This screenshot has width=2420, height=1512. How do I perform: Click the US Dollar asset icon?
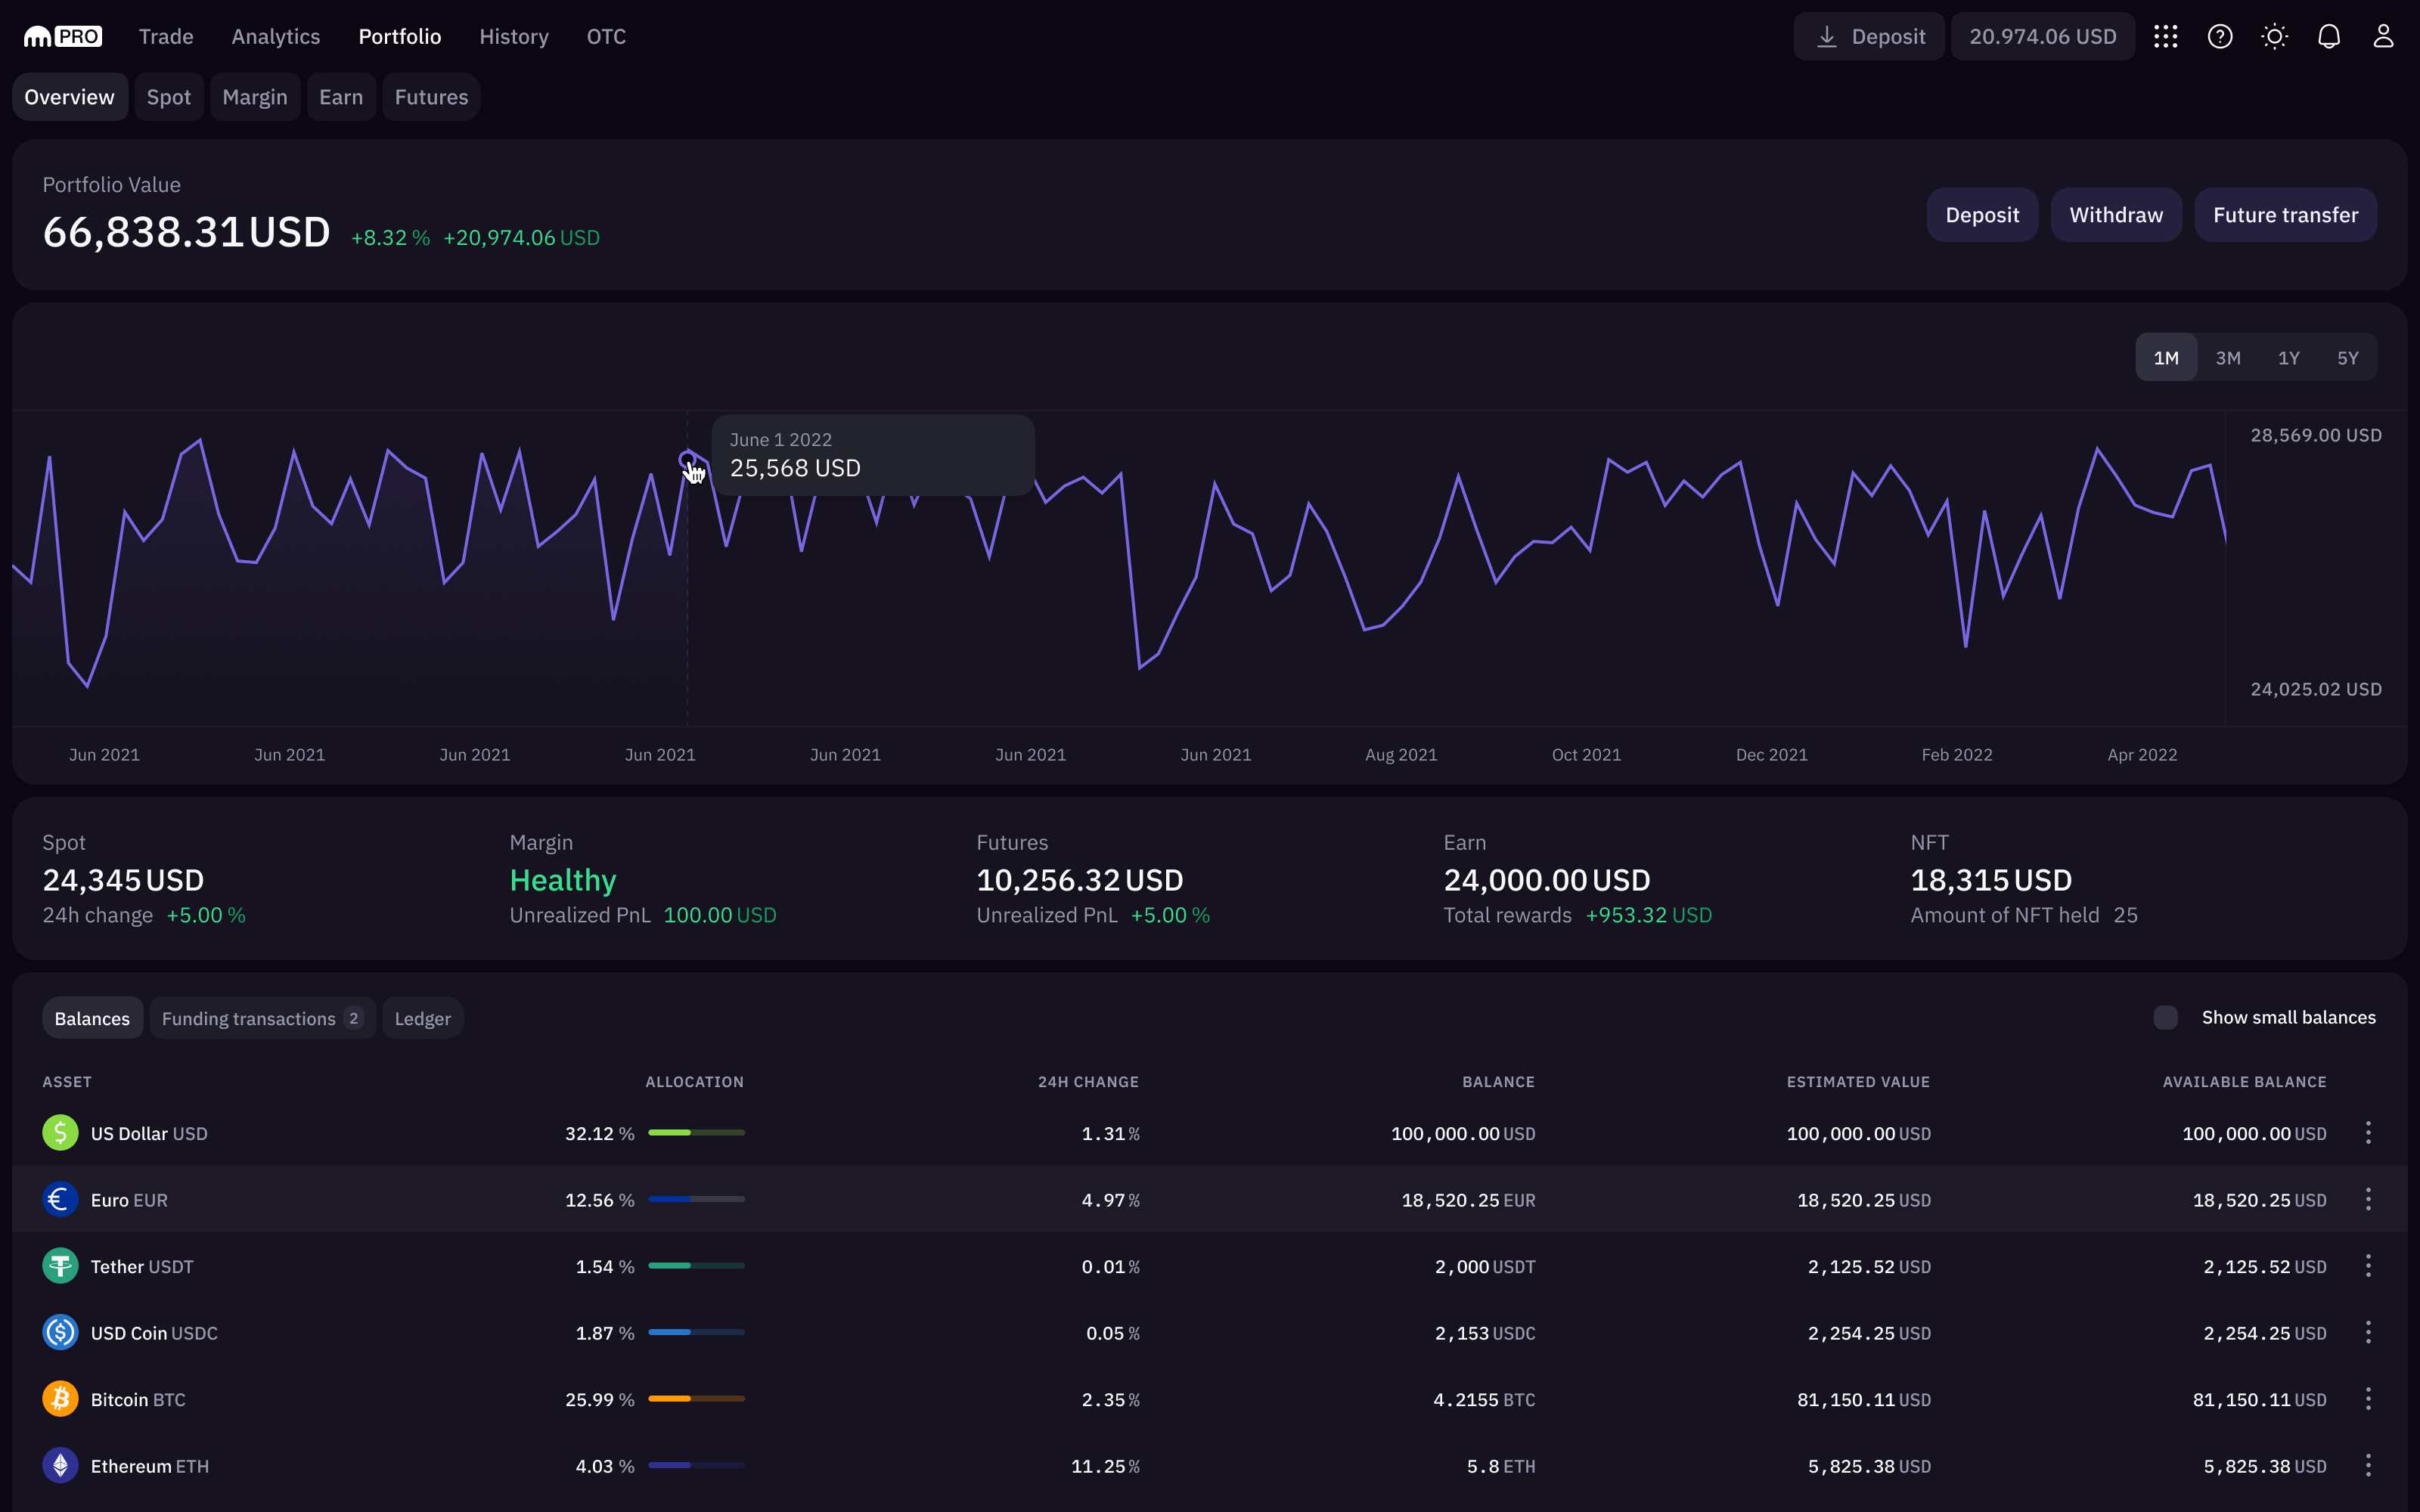60,1133
